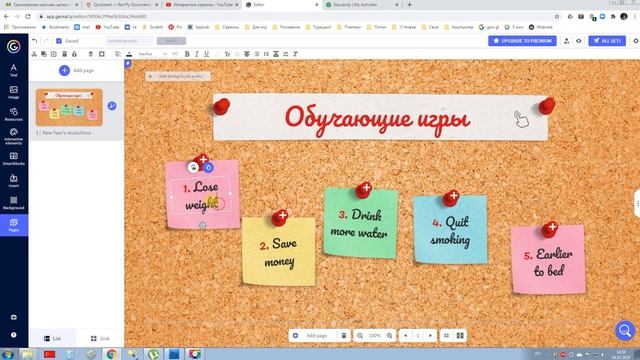Open the Windows Start menu
Screen dimensions: 640x360
click(7, 354)
